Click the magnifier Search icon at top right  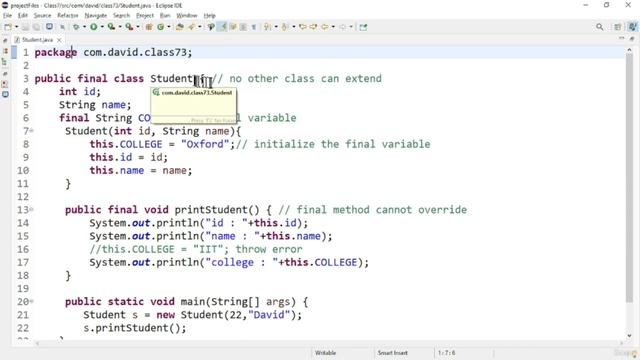(x=600, y=27)
